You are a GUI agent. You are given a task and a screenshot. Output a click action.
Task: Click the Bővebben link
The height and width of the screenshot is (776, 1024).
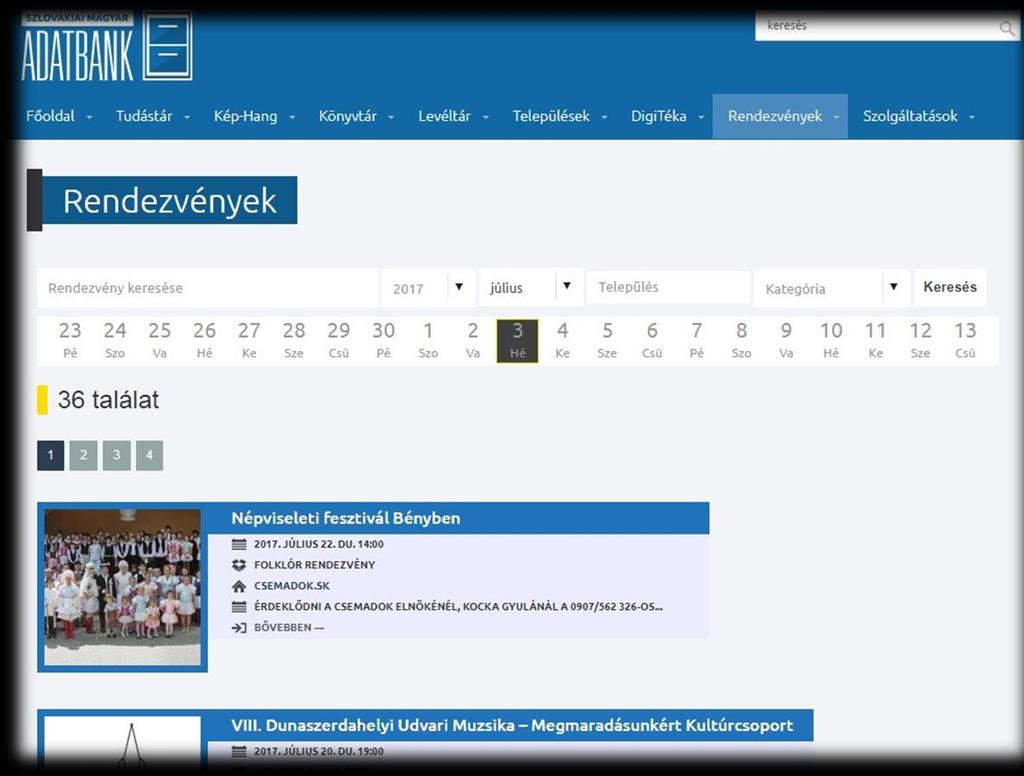[x=289, y=628]
